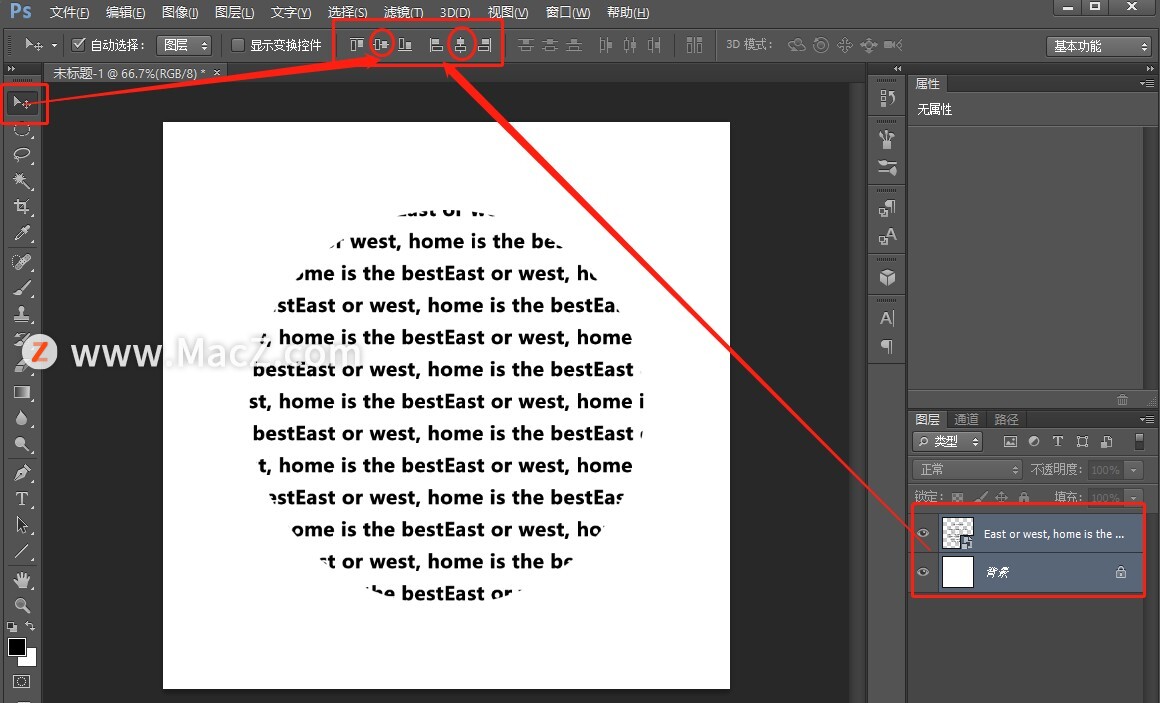This screenshot has width=1160, height=703.
Task: Open the 图像 menu
Action: [180, 13]
